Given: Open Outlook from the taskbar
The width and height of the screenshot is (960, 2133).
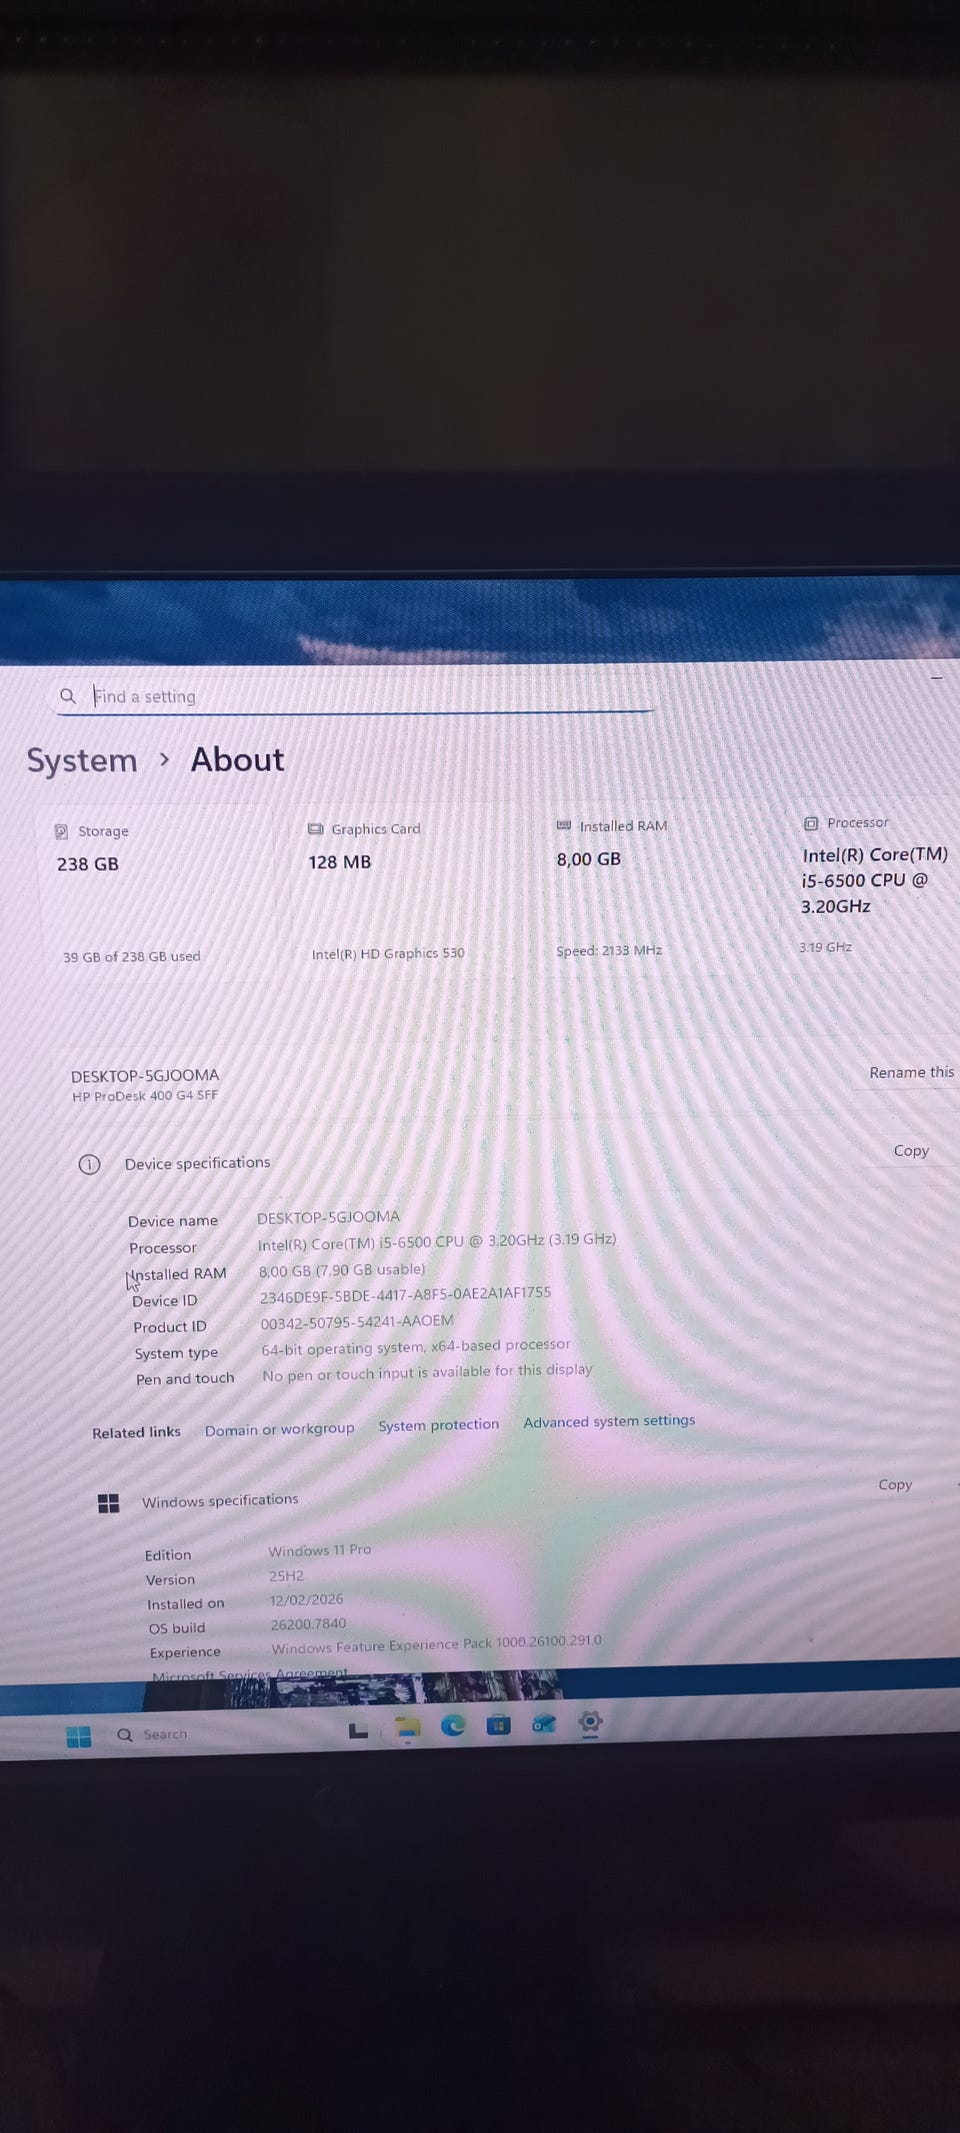Looking at the screenshot, I should click(543, 1724).
